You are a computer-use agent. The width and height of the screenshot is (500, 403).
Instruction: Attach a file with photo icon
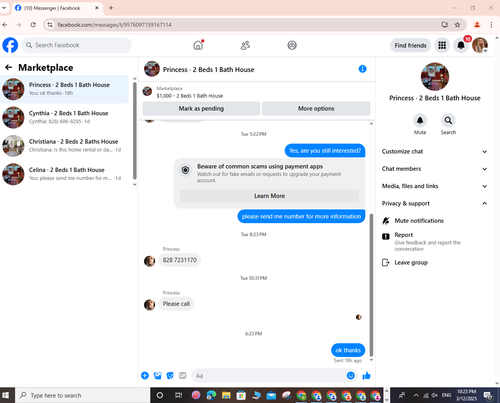coord(158,376)
